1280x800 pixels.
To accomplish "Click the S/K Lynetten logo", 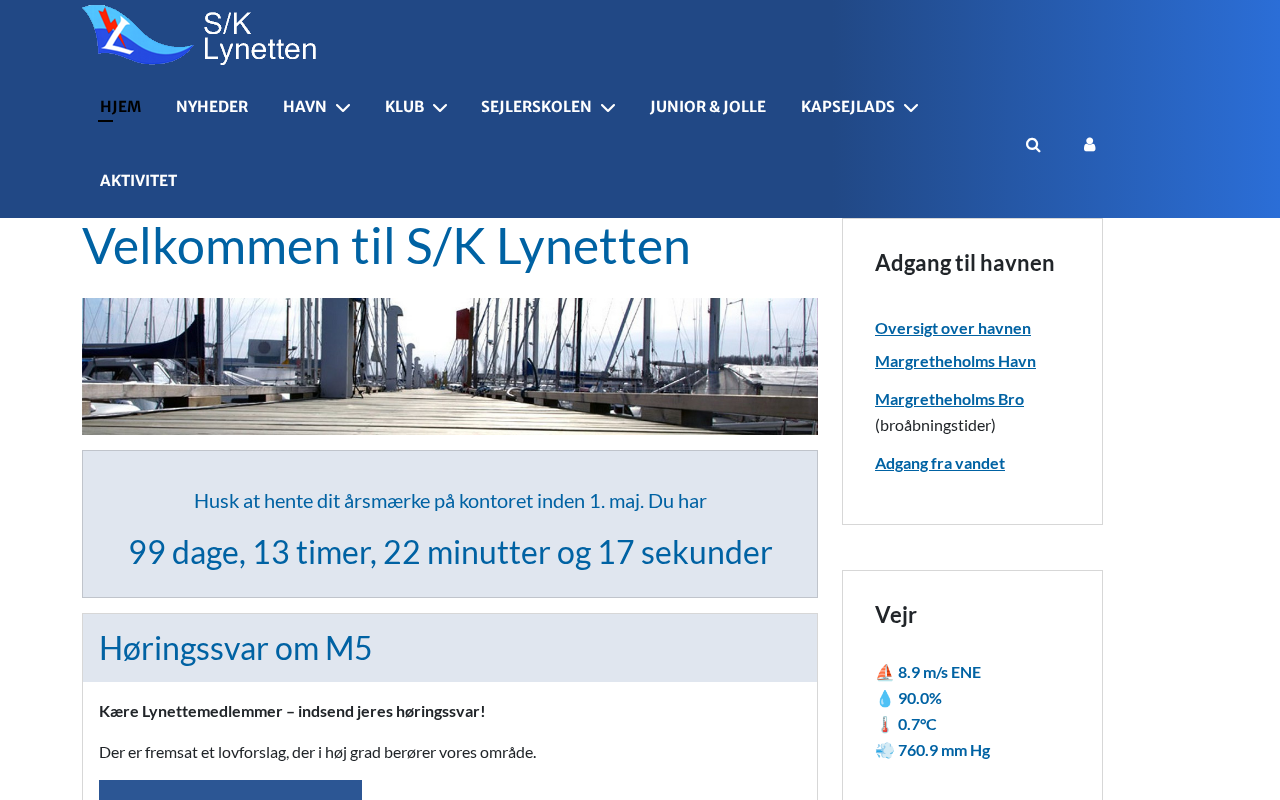I will tap(199, 36).
